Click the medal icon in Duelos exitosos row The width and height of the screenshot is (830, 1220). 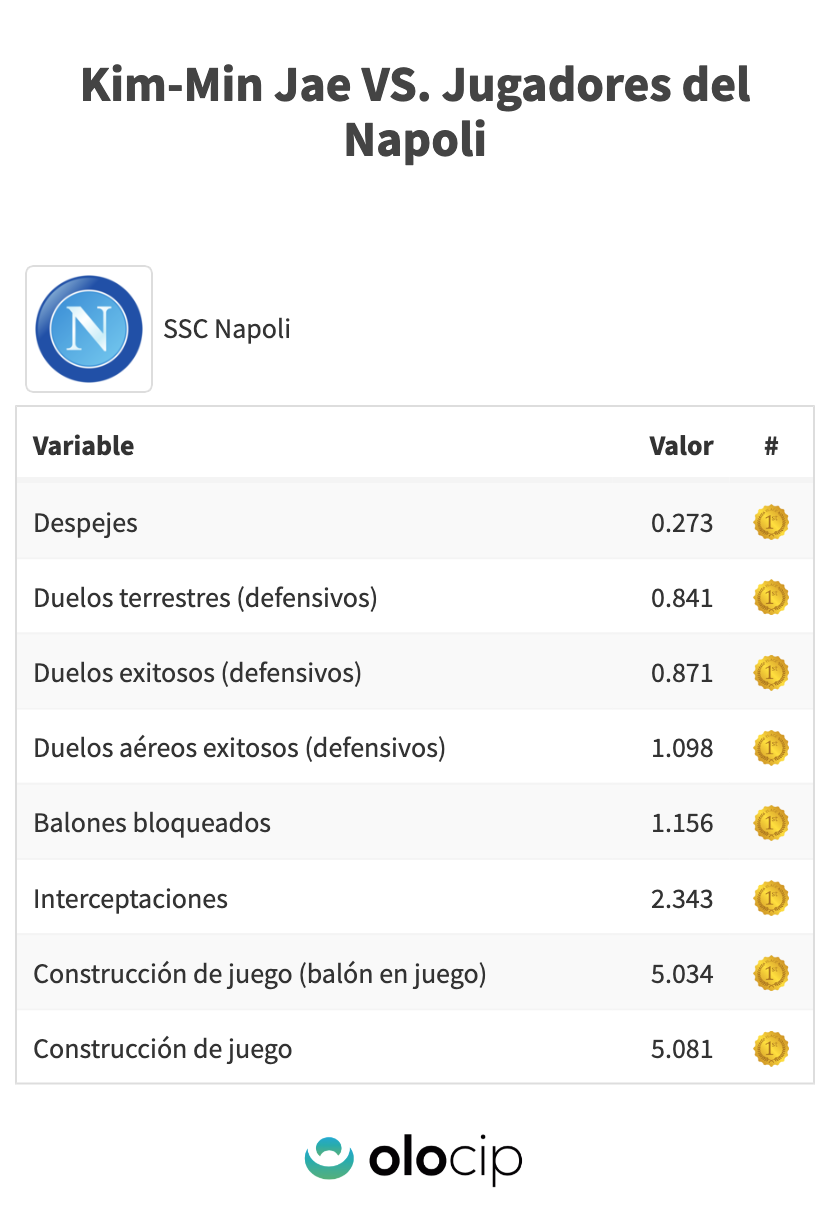(771, 673)
